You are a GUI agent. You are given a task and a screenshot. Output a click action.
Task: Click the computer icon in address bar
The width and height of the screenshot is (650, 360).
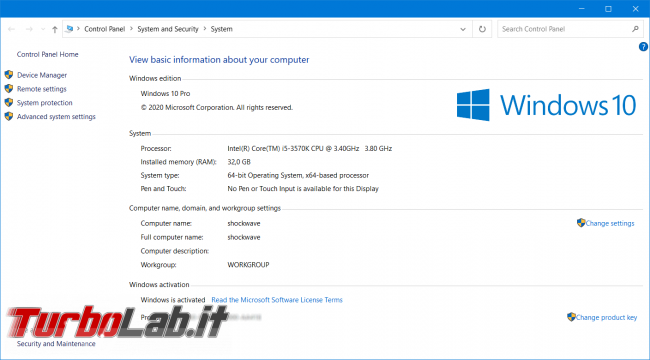pos(70,29)
